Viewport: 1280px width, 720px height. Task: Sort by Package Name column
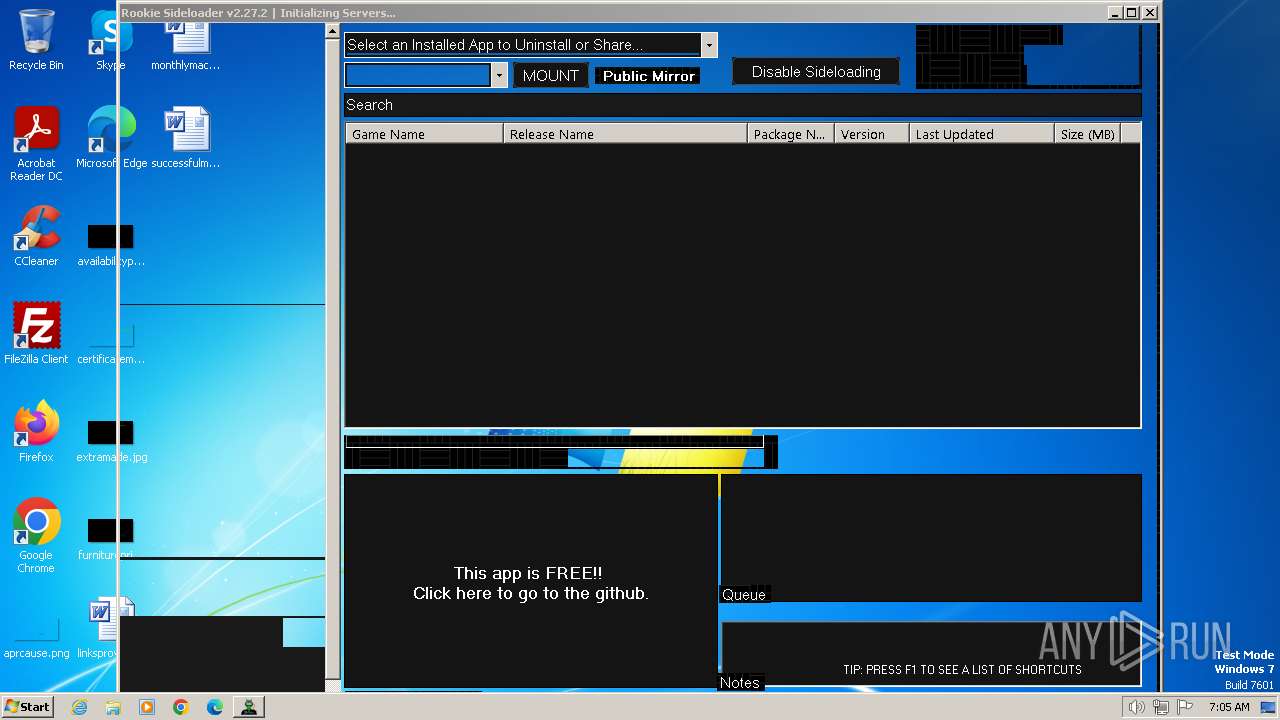click(791, 134)
